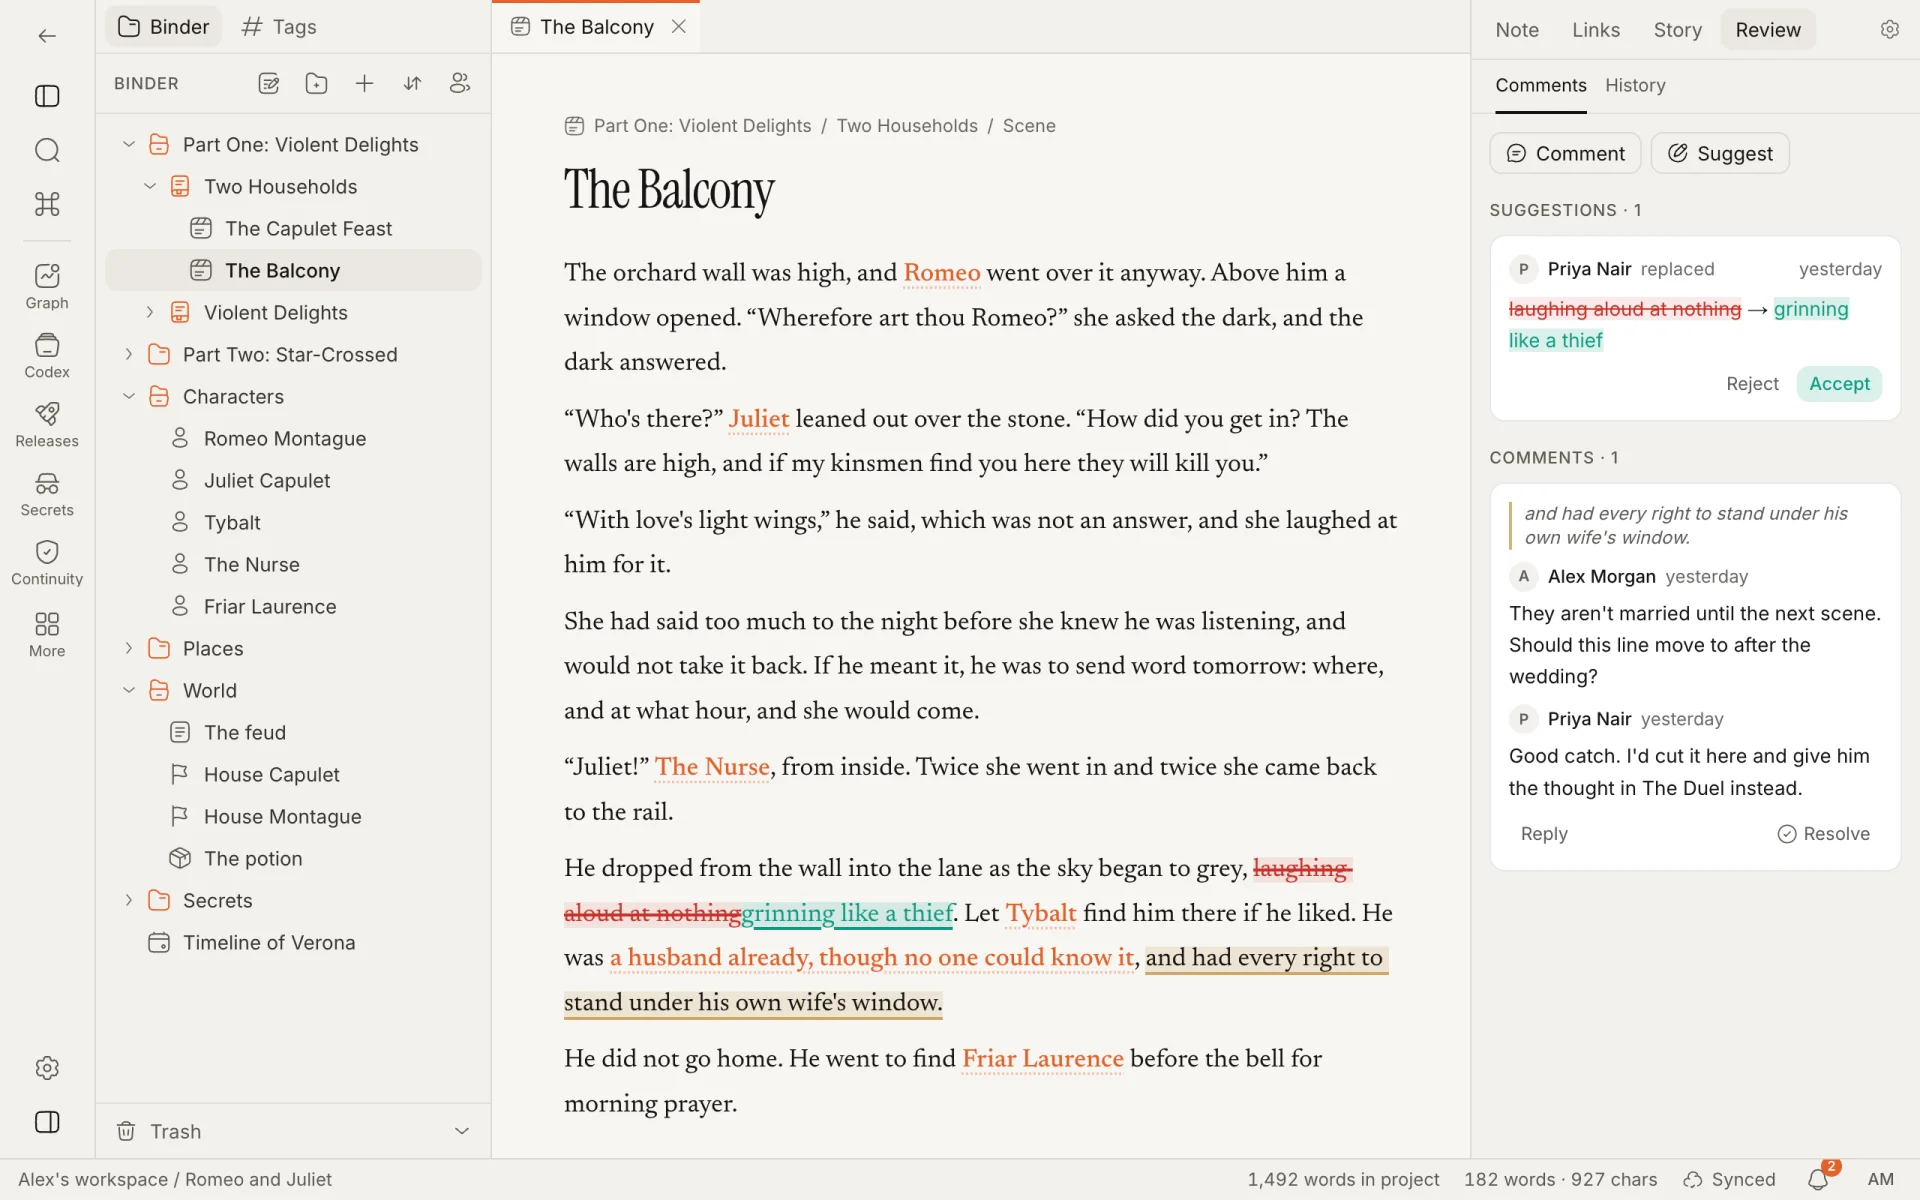
Task: Resolve the comment thread
Action: (1823, 834)
